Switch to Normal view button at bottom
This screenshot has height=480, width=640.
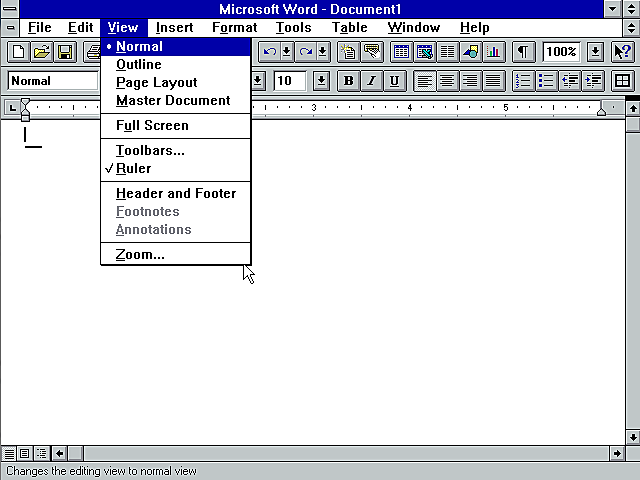[x=9, y=453]
